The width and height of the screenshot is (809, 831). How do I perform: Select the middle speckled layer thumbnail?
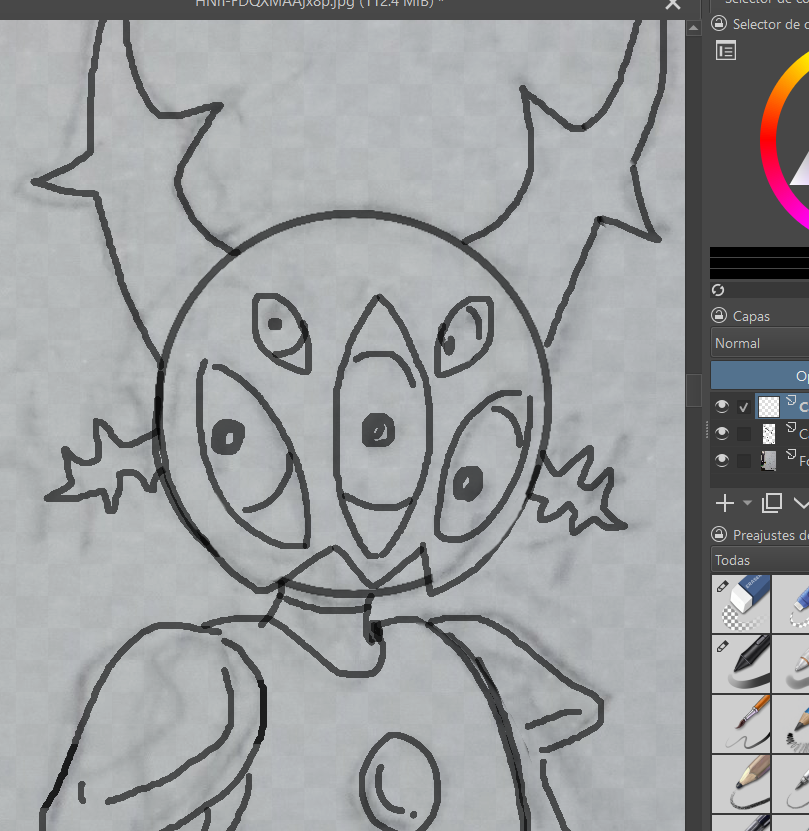(769, 434)
